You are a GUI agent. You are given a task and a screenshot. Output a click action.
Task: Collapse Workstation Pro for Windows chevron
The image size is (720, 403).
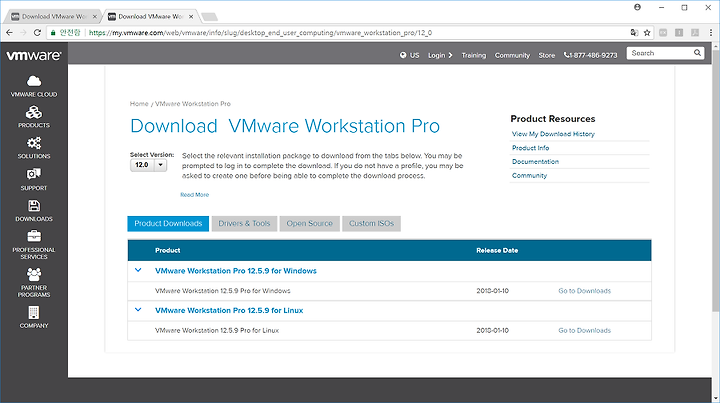[x=138, y=270]
